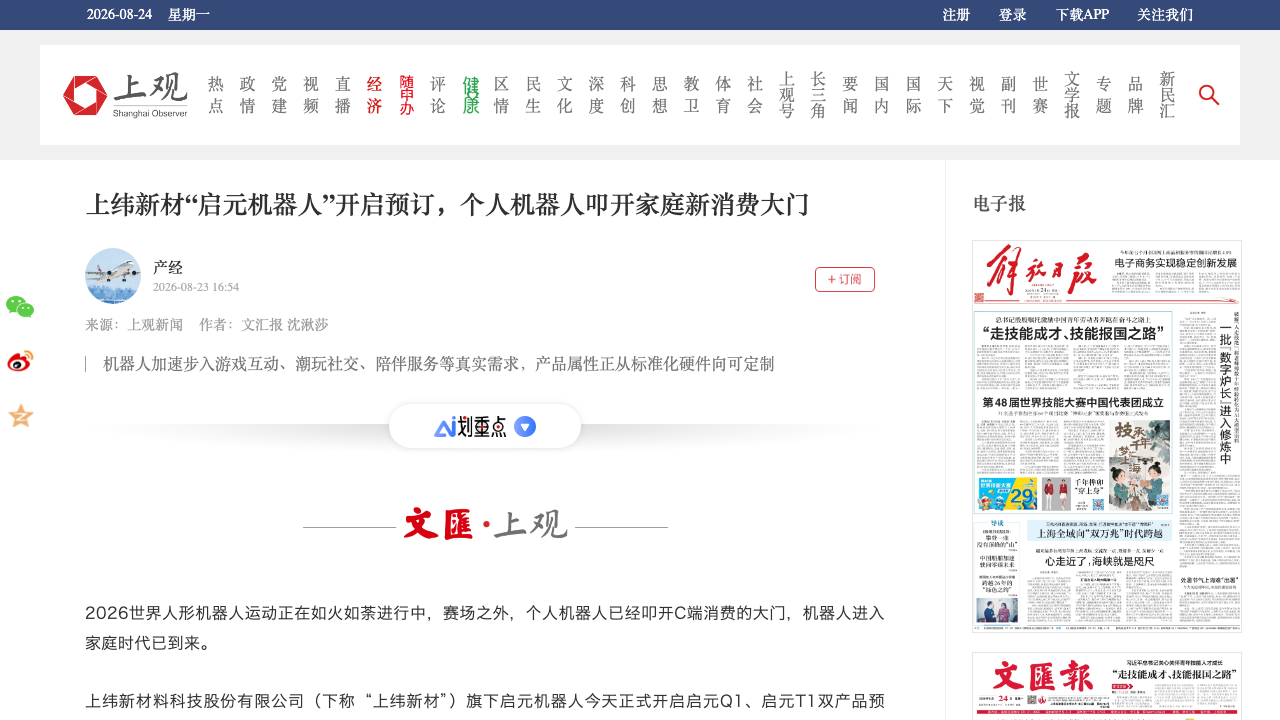Open the 民生 navigation item
Image resolution: width=1280 pixels, height=720 pixels.
click(534, 95)
